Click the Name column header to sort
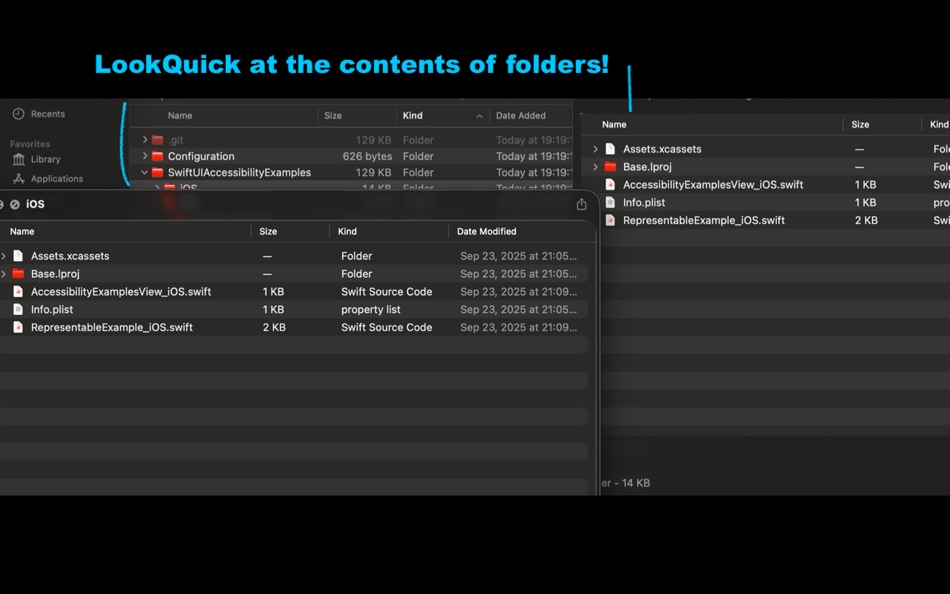 (22, 231)
